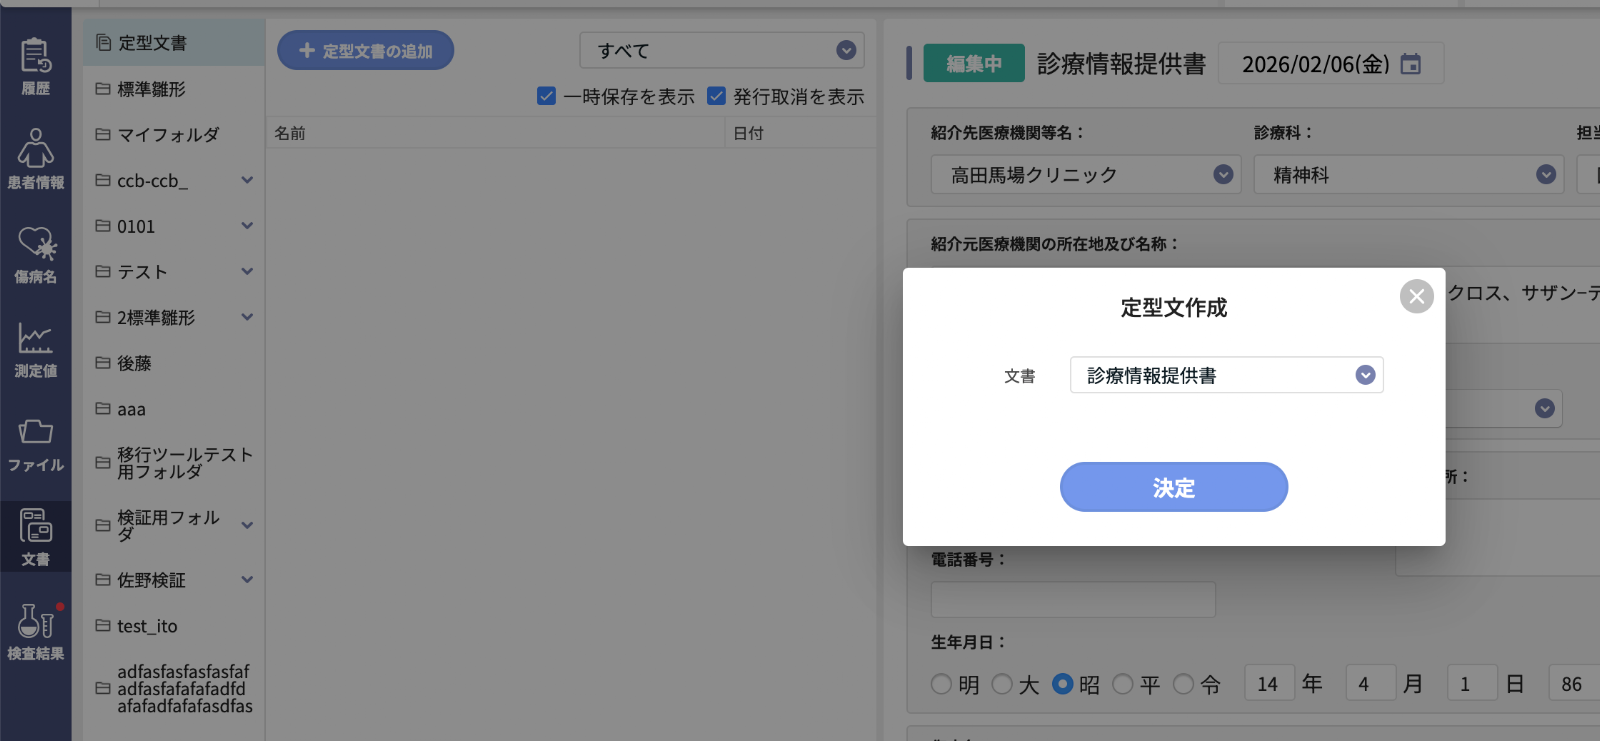This screenshot has width=1600, height=741.
Task: Click the day field showing 1
Action: pos(1472,684)
